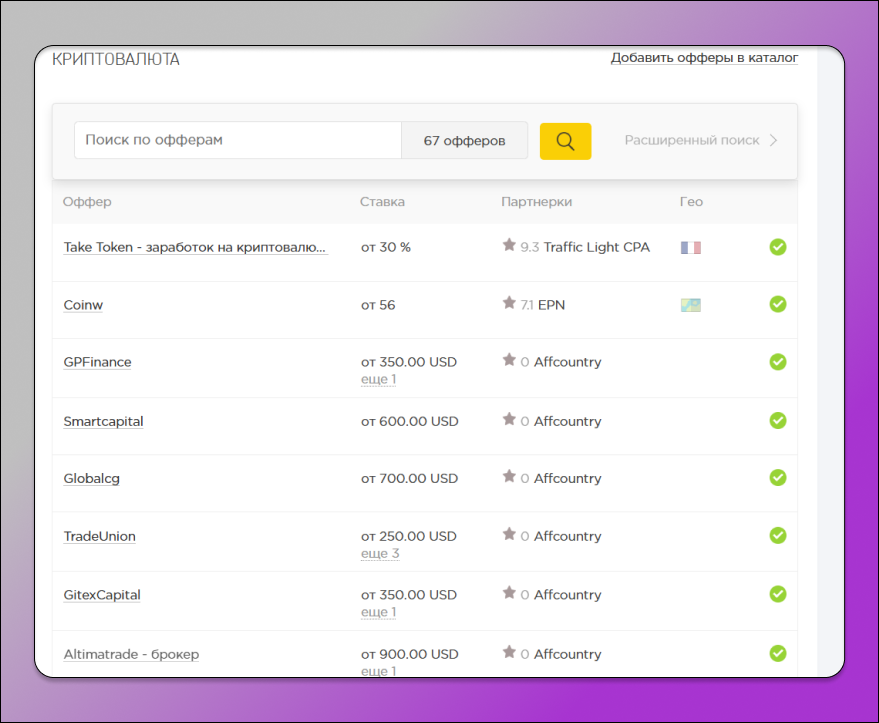This screenshot has width=879, height=723.
Task: Click green checkmark in Globalcg row
Action: point(777,478)
